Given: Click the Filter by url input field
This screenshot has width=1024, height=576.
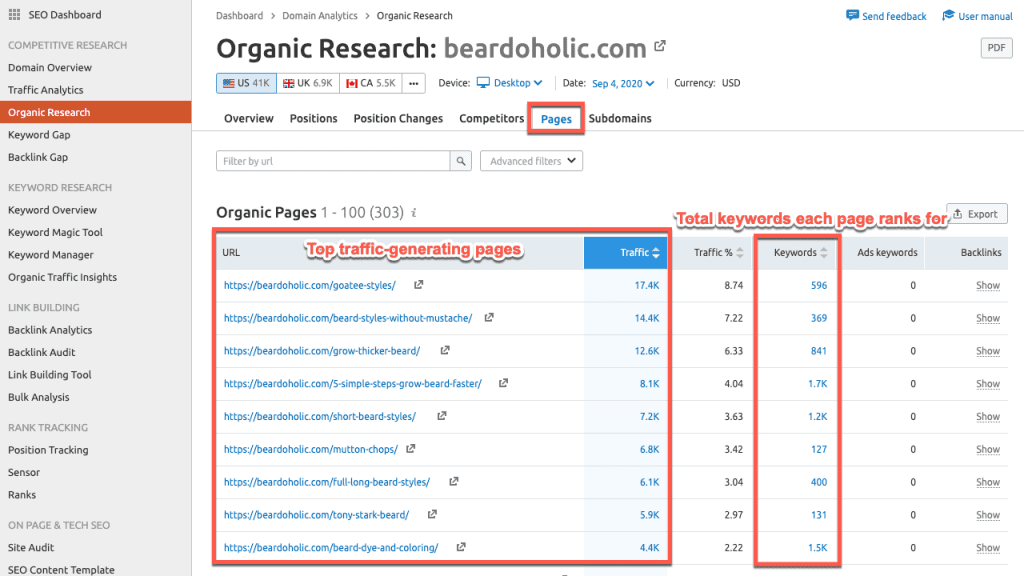Looking at the screenshot, I should click(x=333, y=161).
